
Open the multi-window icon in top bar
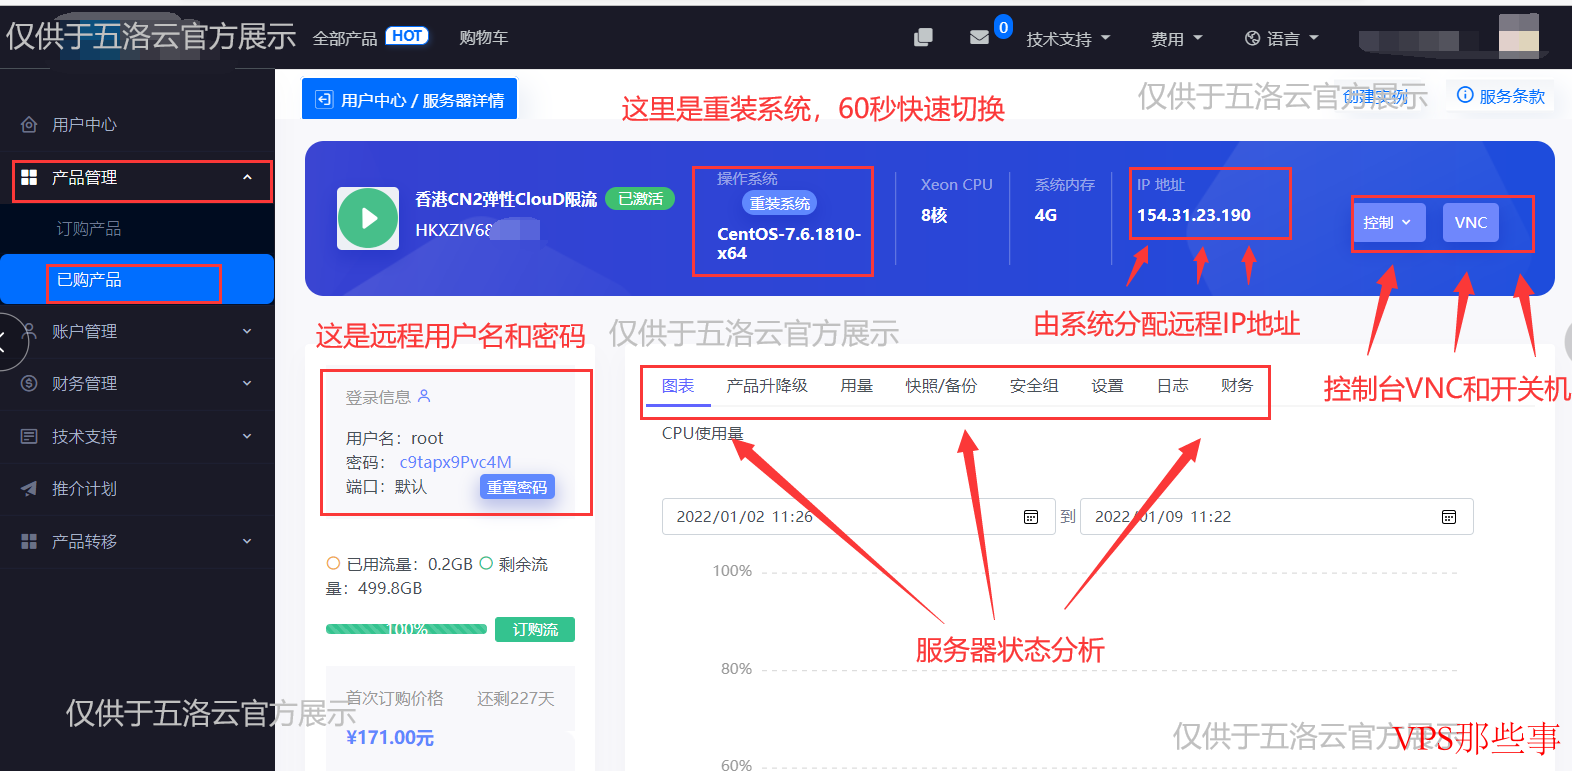tap(923, 37)
